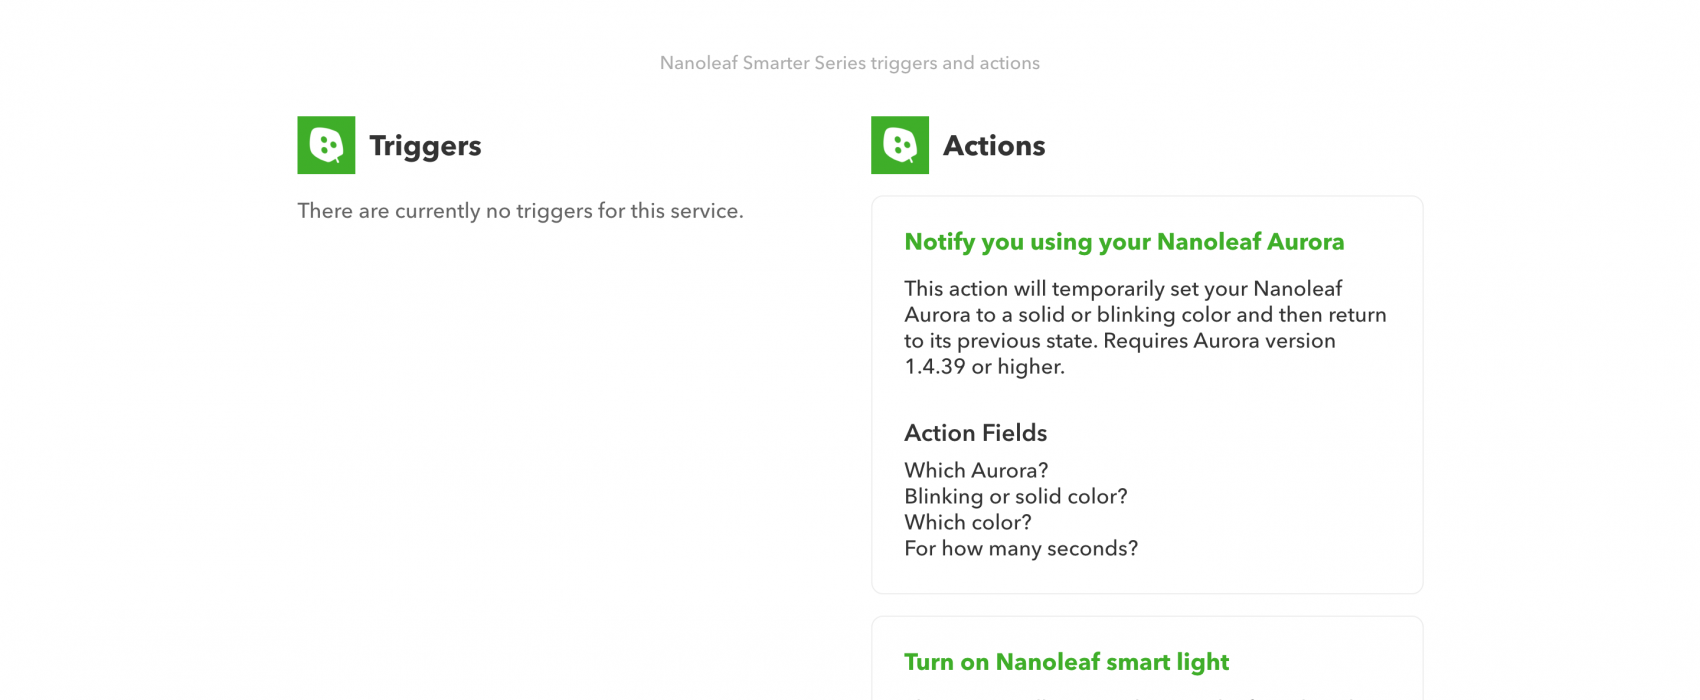
Task: Click the line starting This action will temporarily
Action: tap(1123, 289)
